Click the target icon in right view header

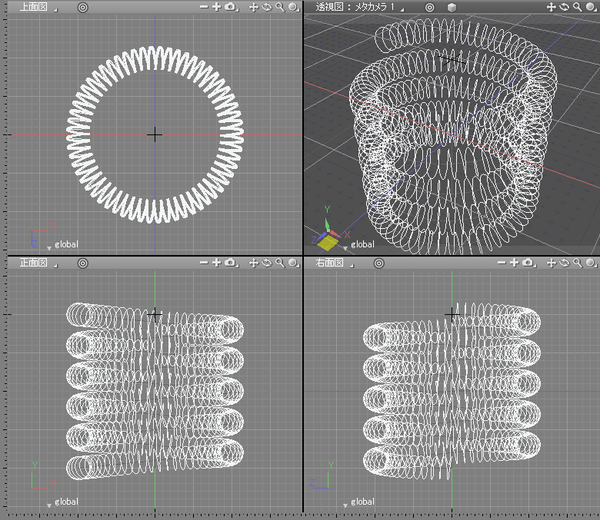(x=379, y=263)
